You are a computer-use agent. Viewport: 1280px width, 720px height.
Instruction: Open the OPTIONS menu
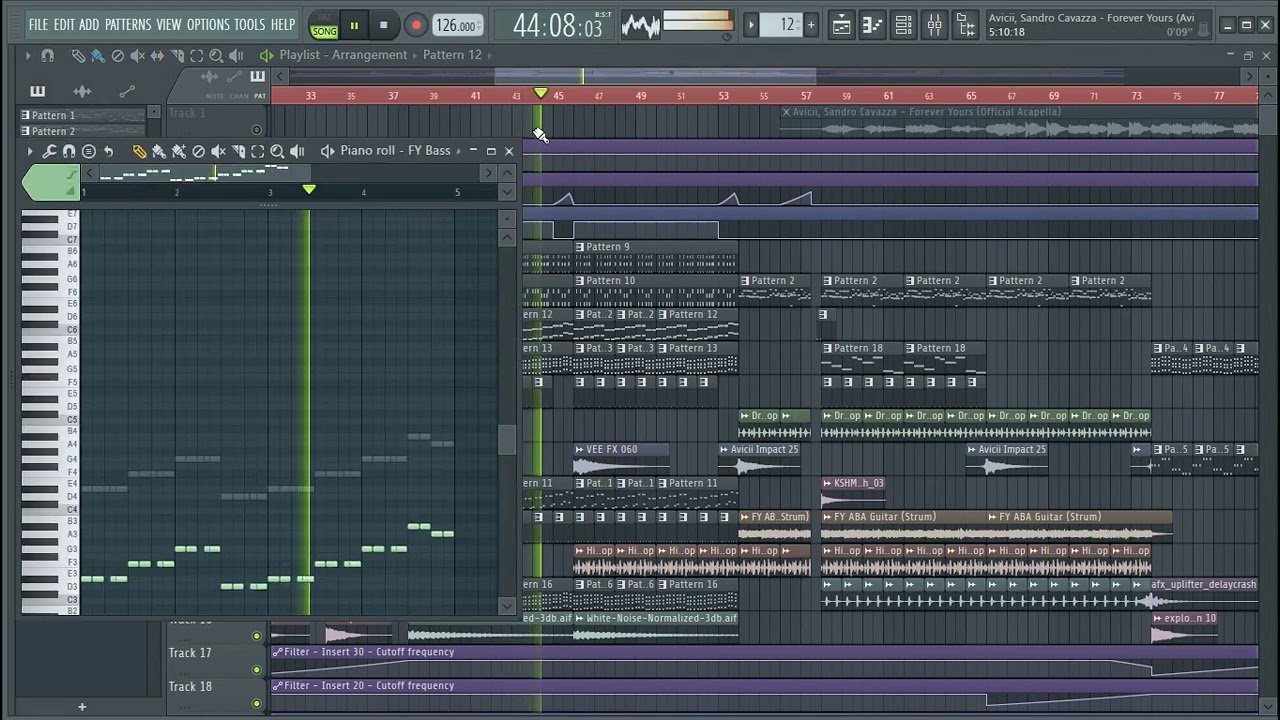(x=208, y=24)
